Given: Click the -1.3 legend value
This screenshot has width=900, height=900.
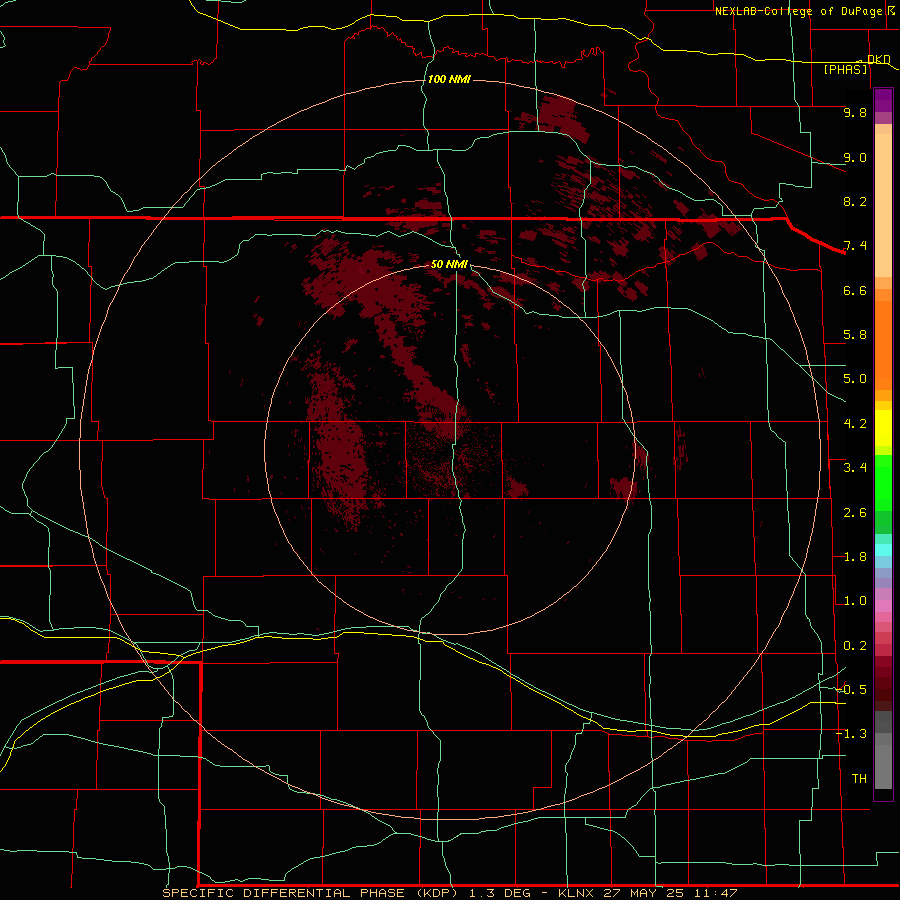Looking at the screenshot, I should click(x=851, y=734).
